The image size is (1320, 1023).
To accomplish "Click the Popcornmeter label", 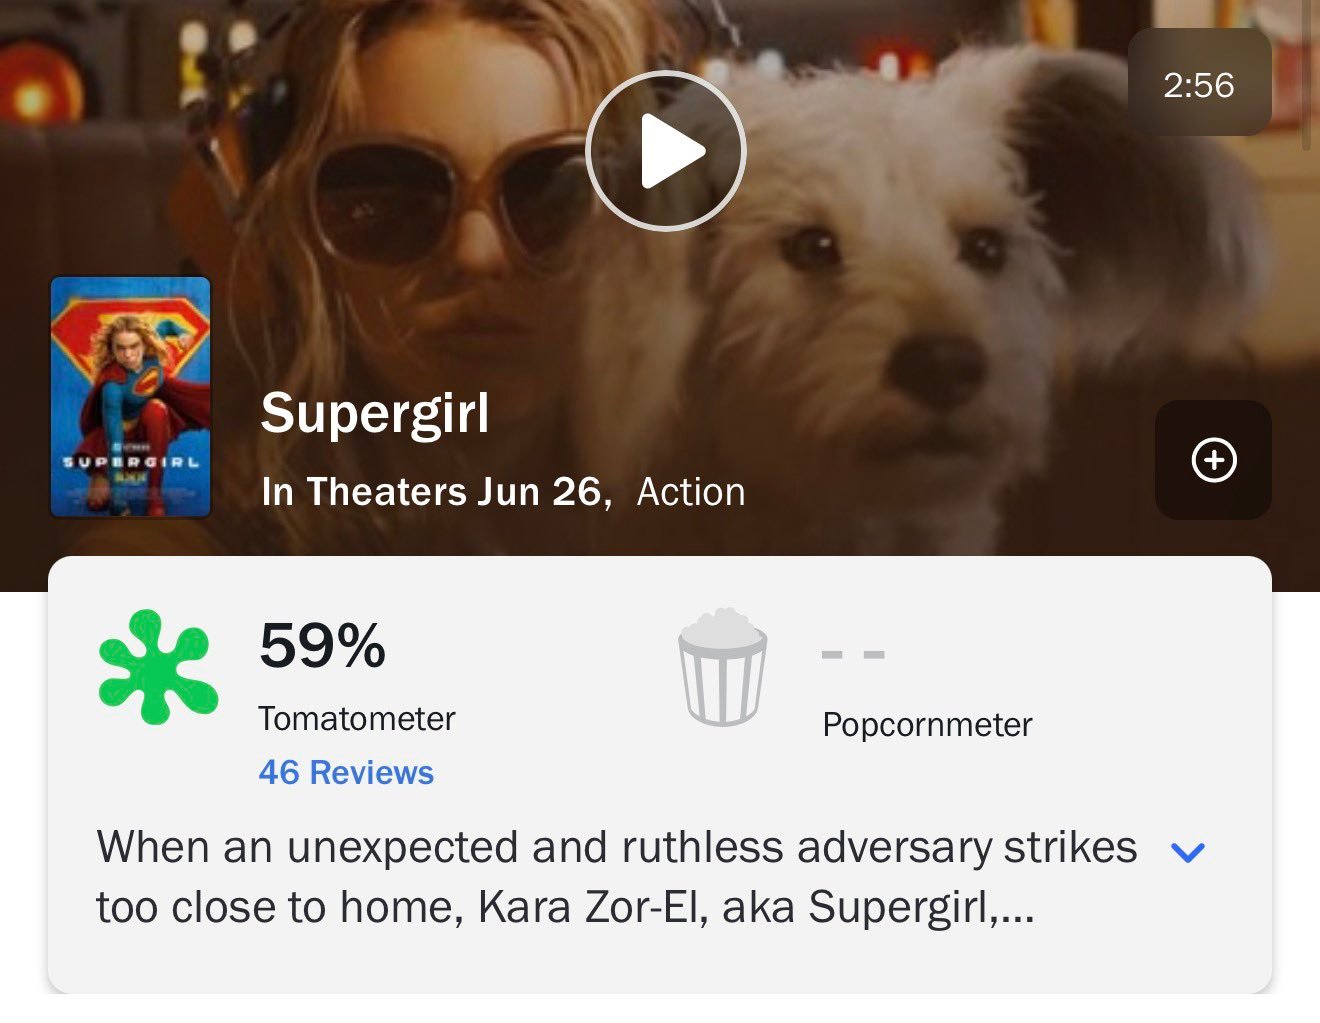I will [x=927, y=724].
